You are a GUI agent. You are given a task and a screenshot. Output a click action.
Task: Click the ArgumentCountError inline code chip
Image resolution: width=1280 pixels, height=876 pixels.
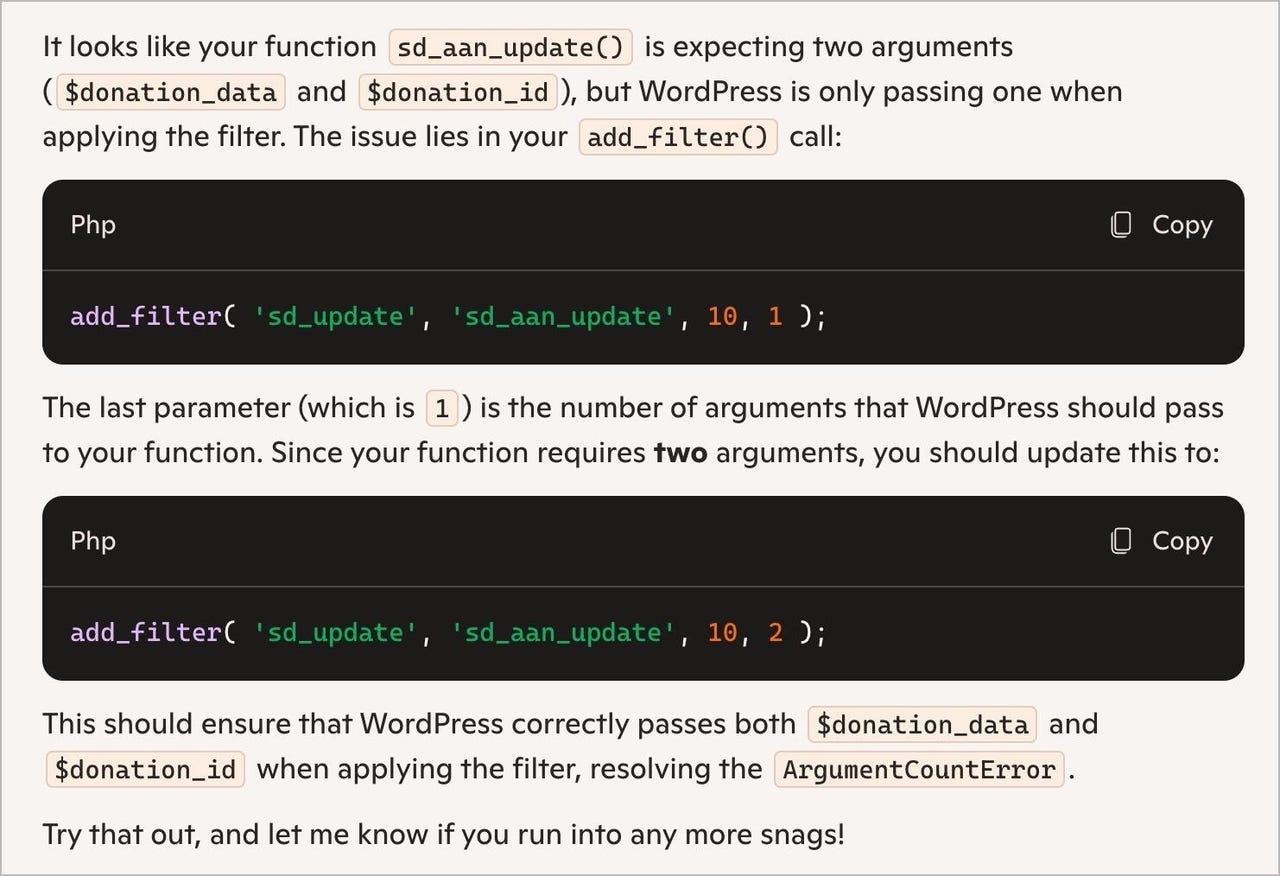coord(918,770)
